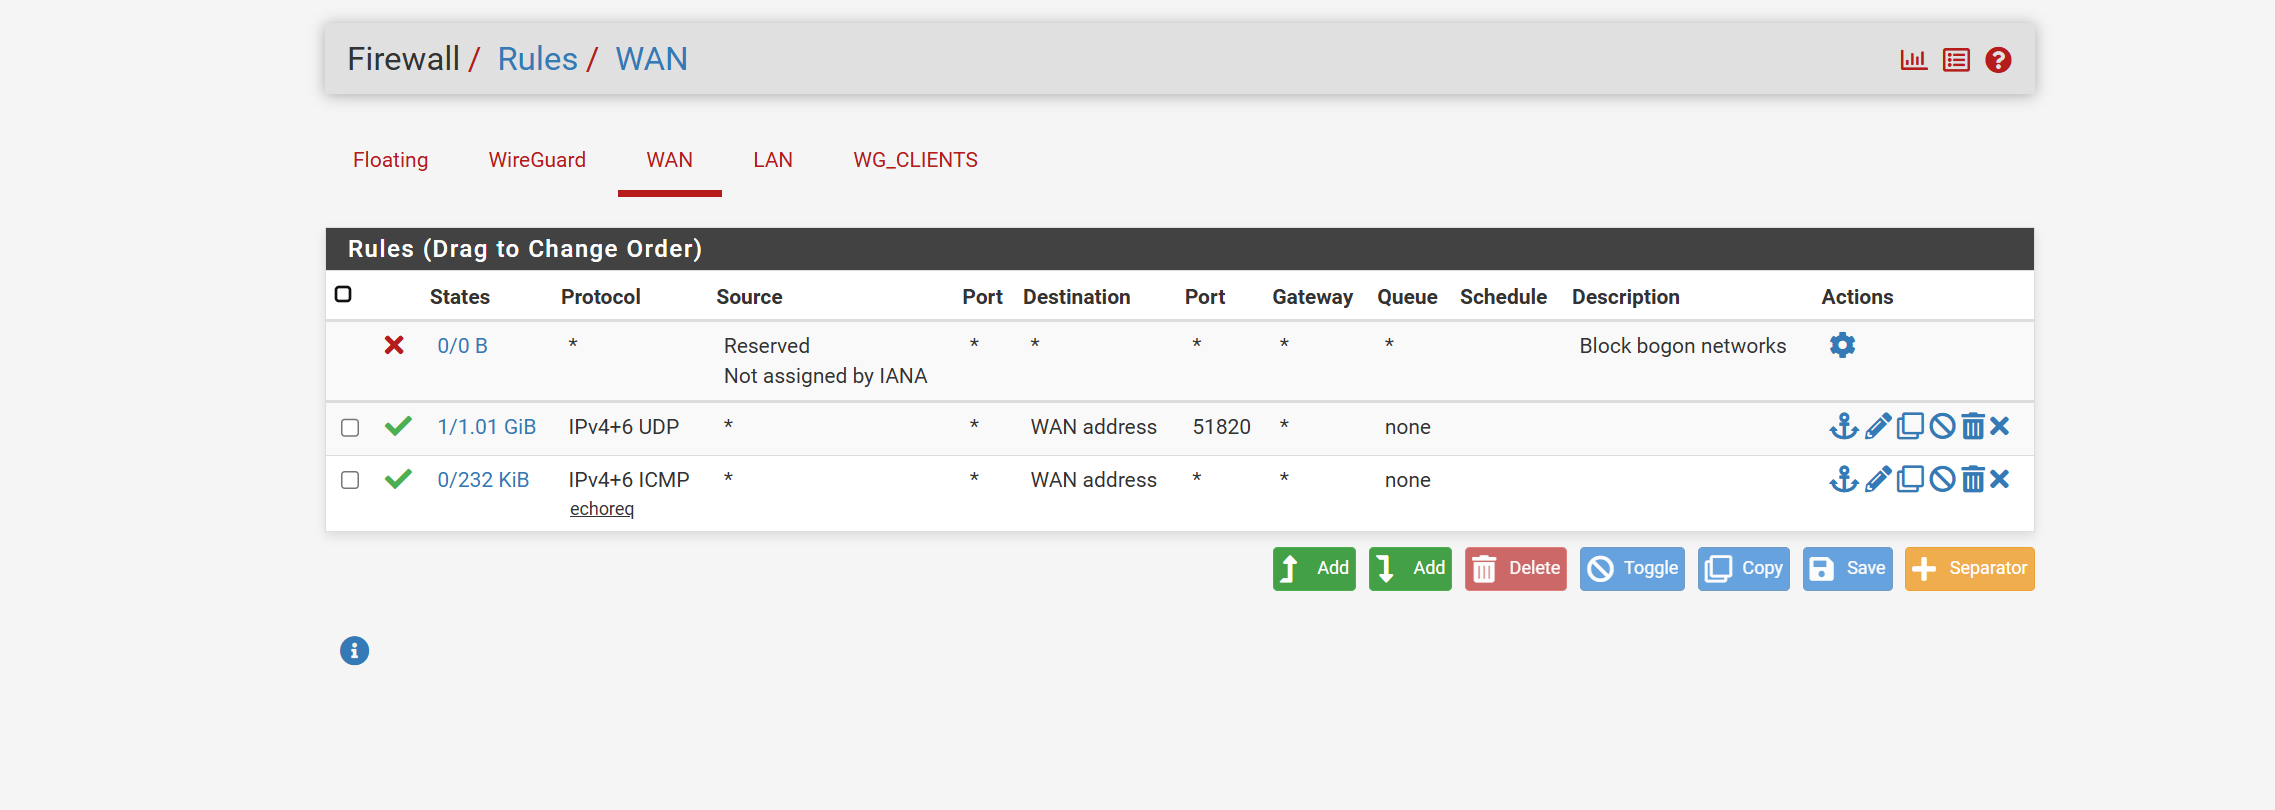Click Reserved Not assigned by IANA source
2275x810 pixels.
tap(826, 361)
